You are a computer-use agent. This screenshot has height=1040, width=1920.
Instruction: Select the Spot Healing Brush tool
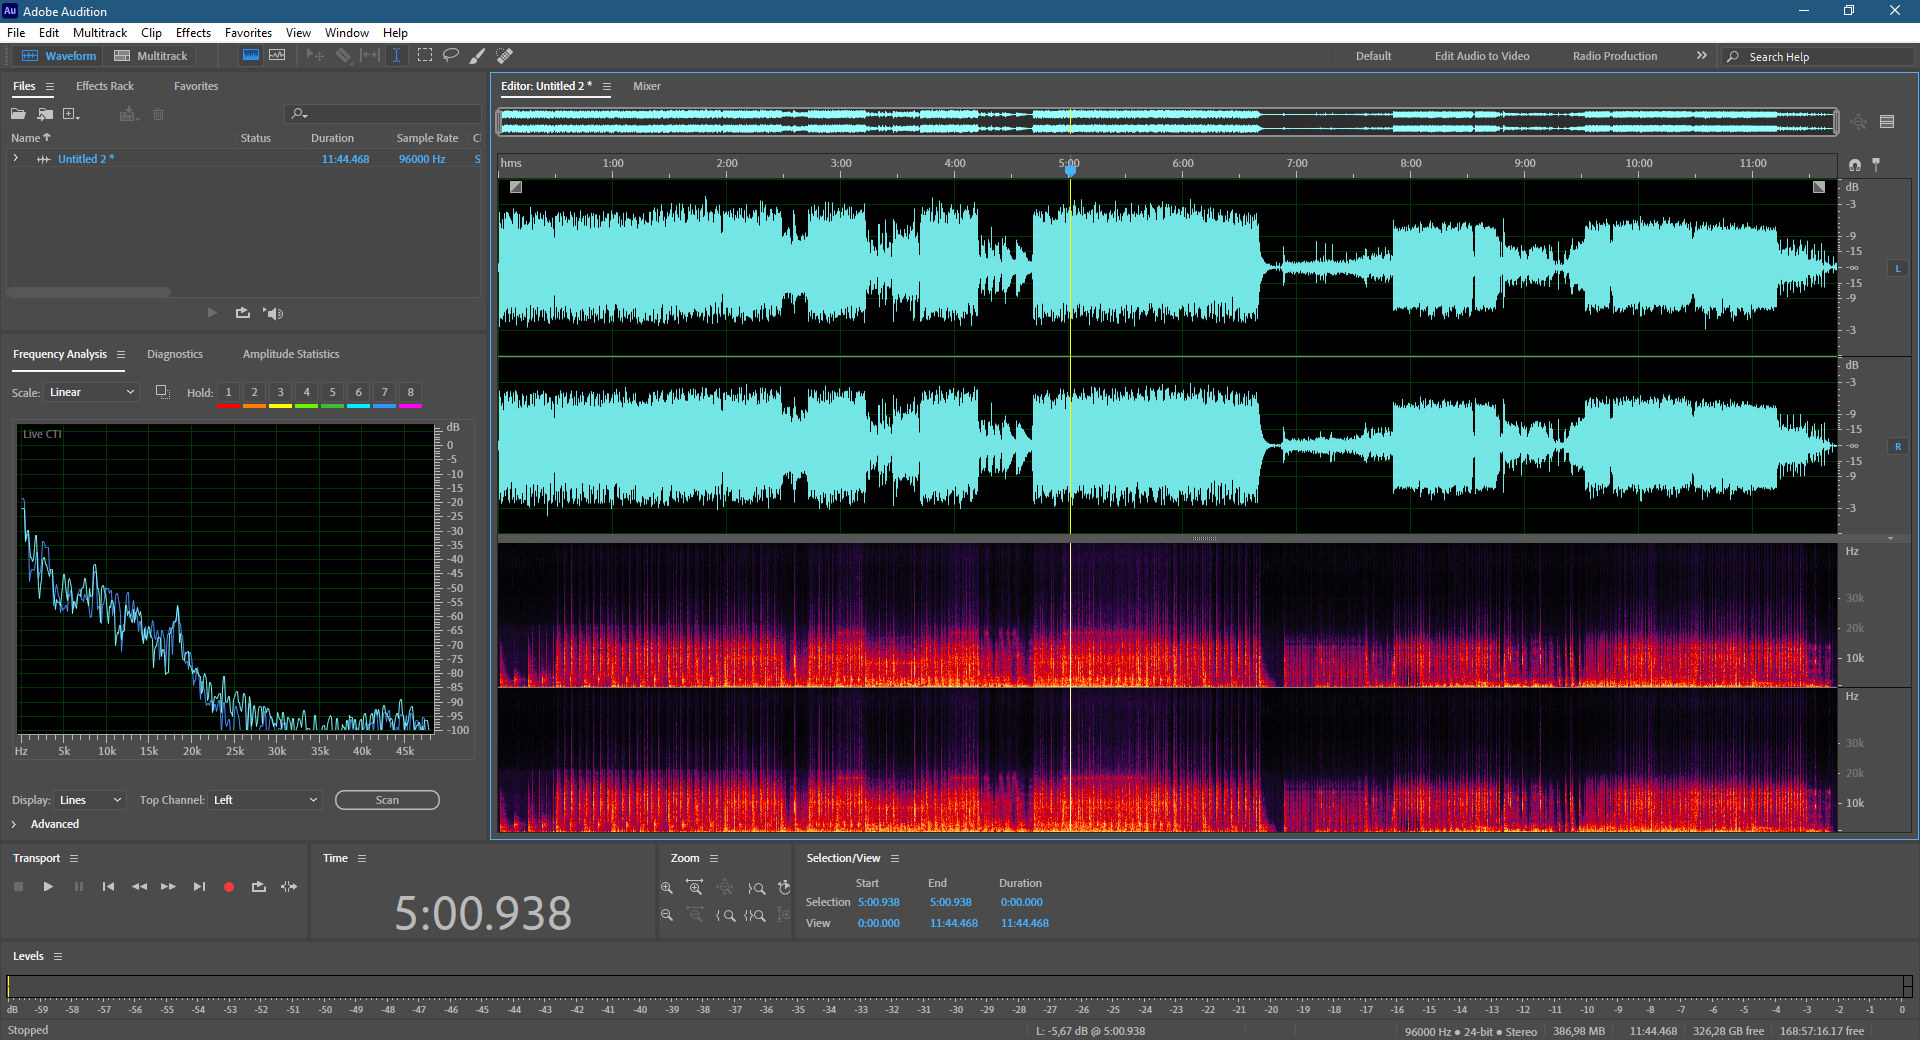pos(505,56)
